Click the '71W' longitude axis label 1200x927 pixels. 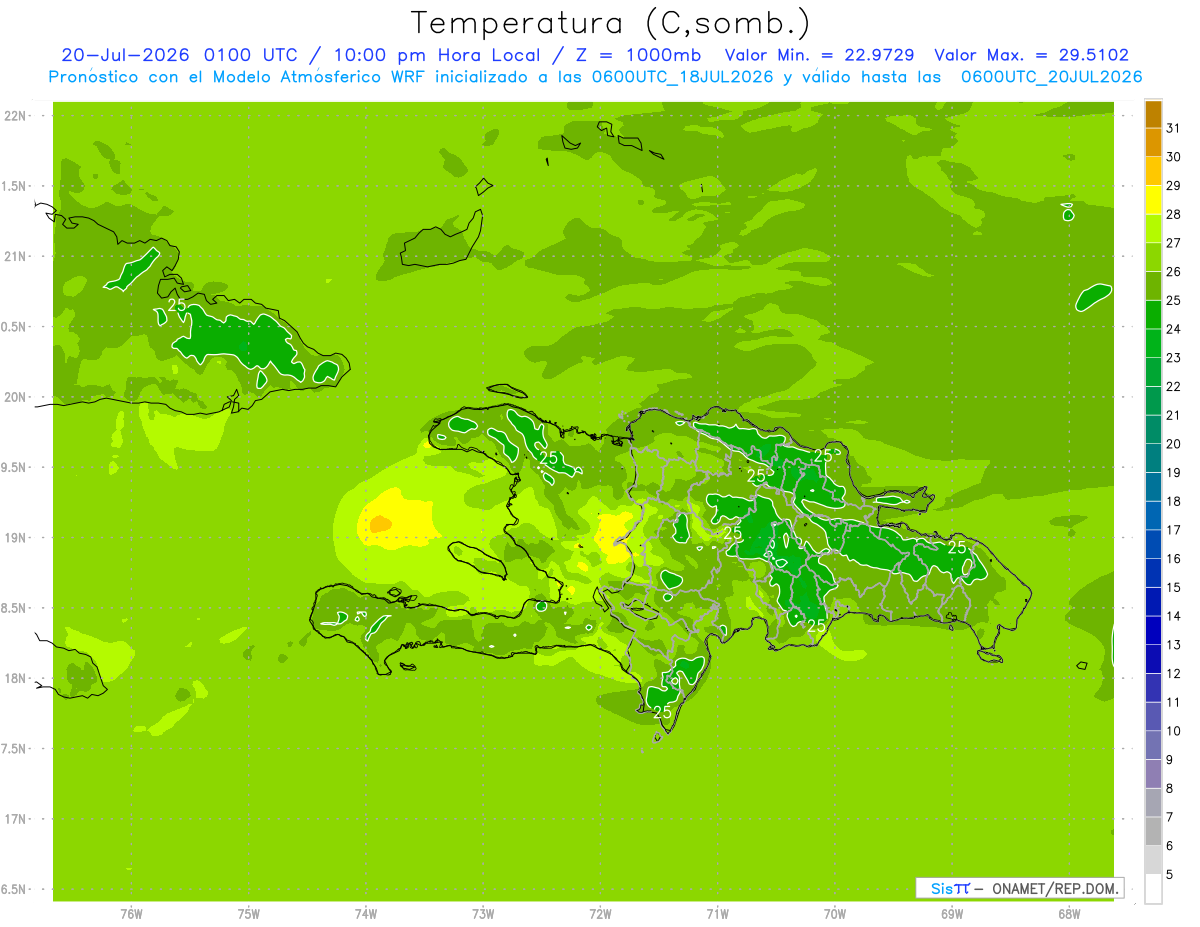[x=718, y=914]
